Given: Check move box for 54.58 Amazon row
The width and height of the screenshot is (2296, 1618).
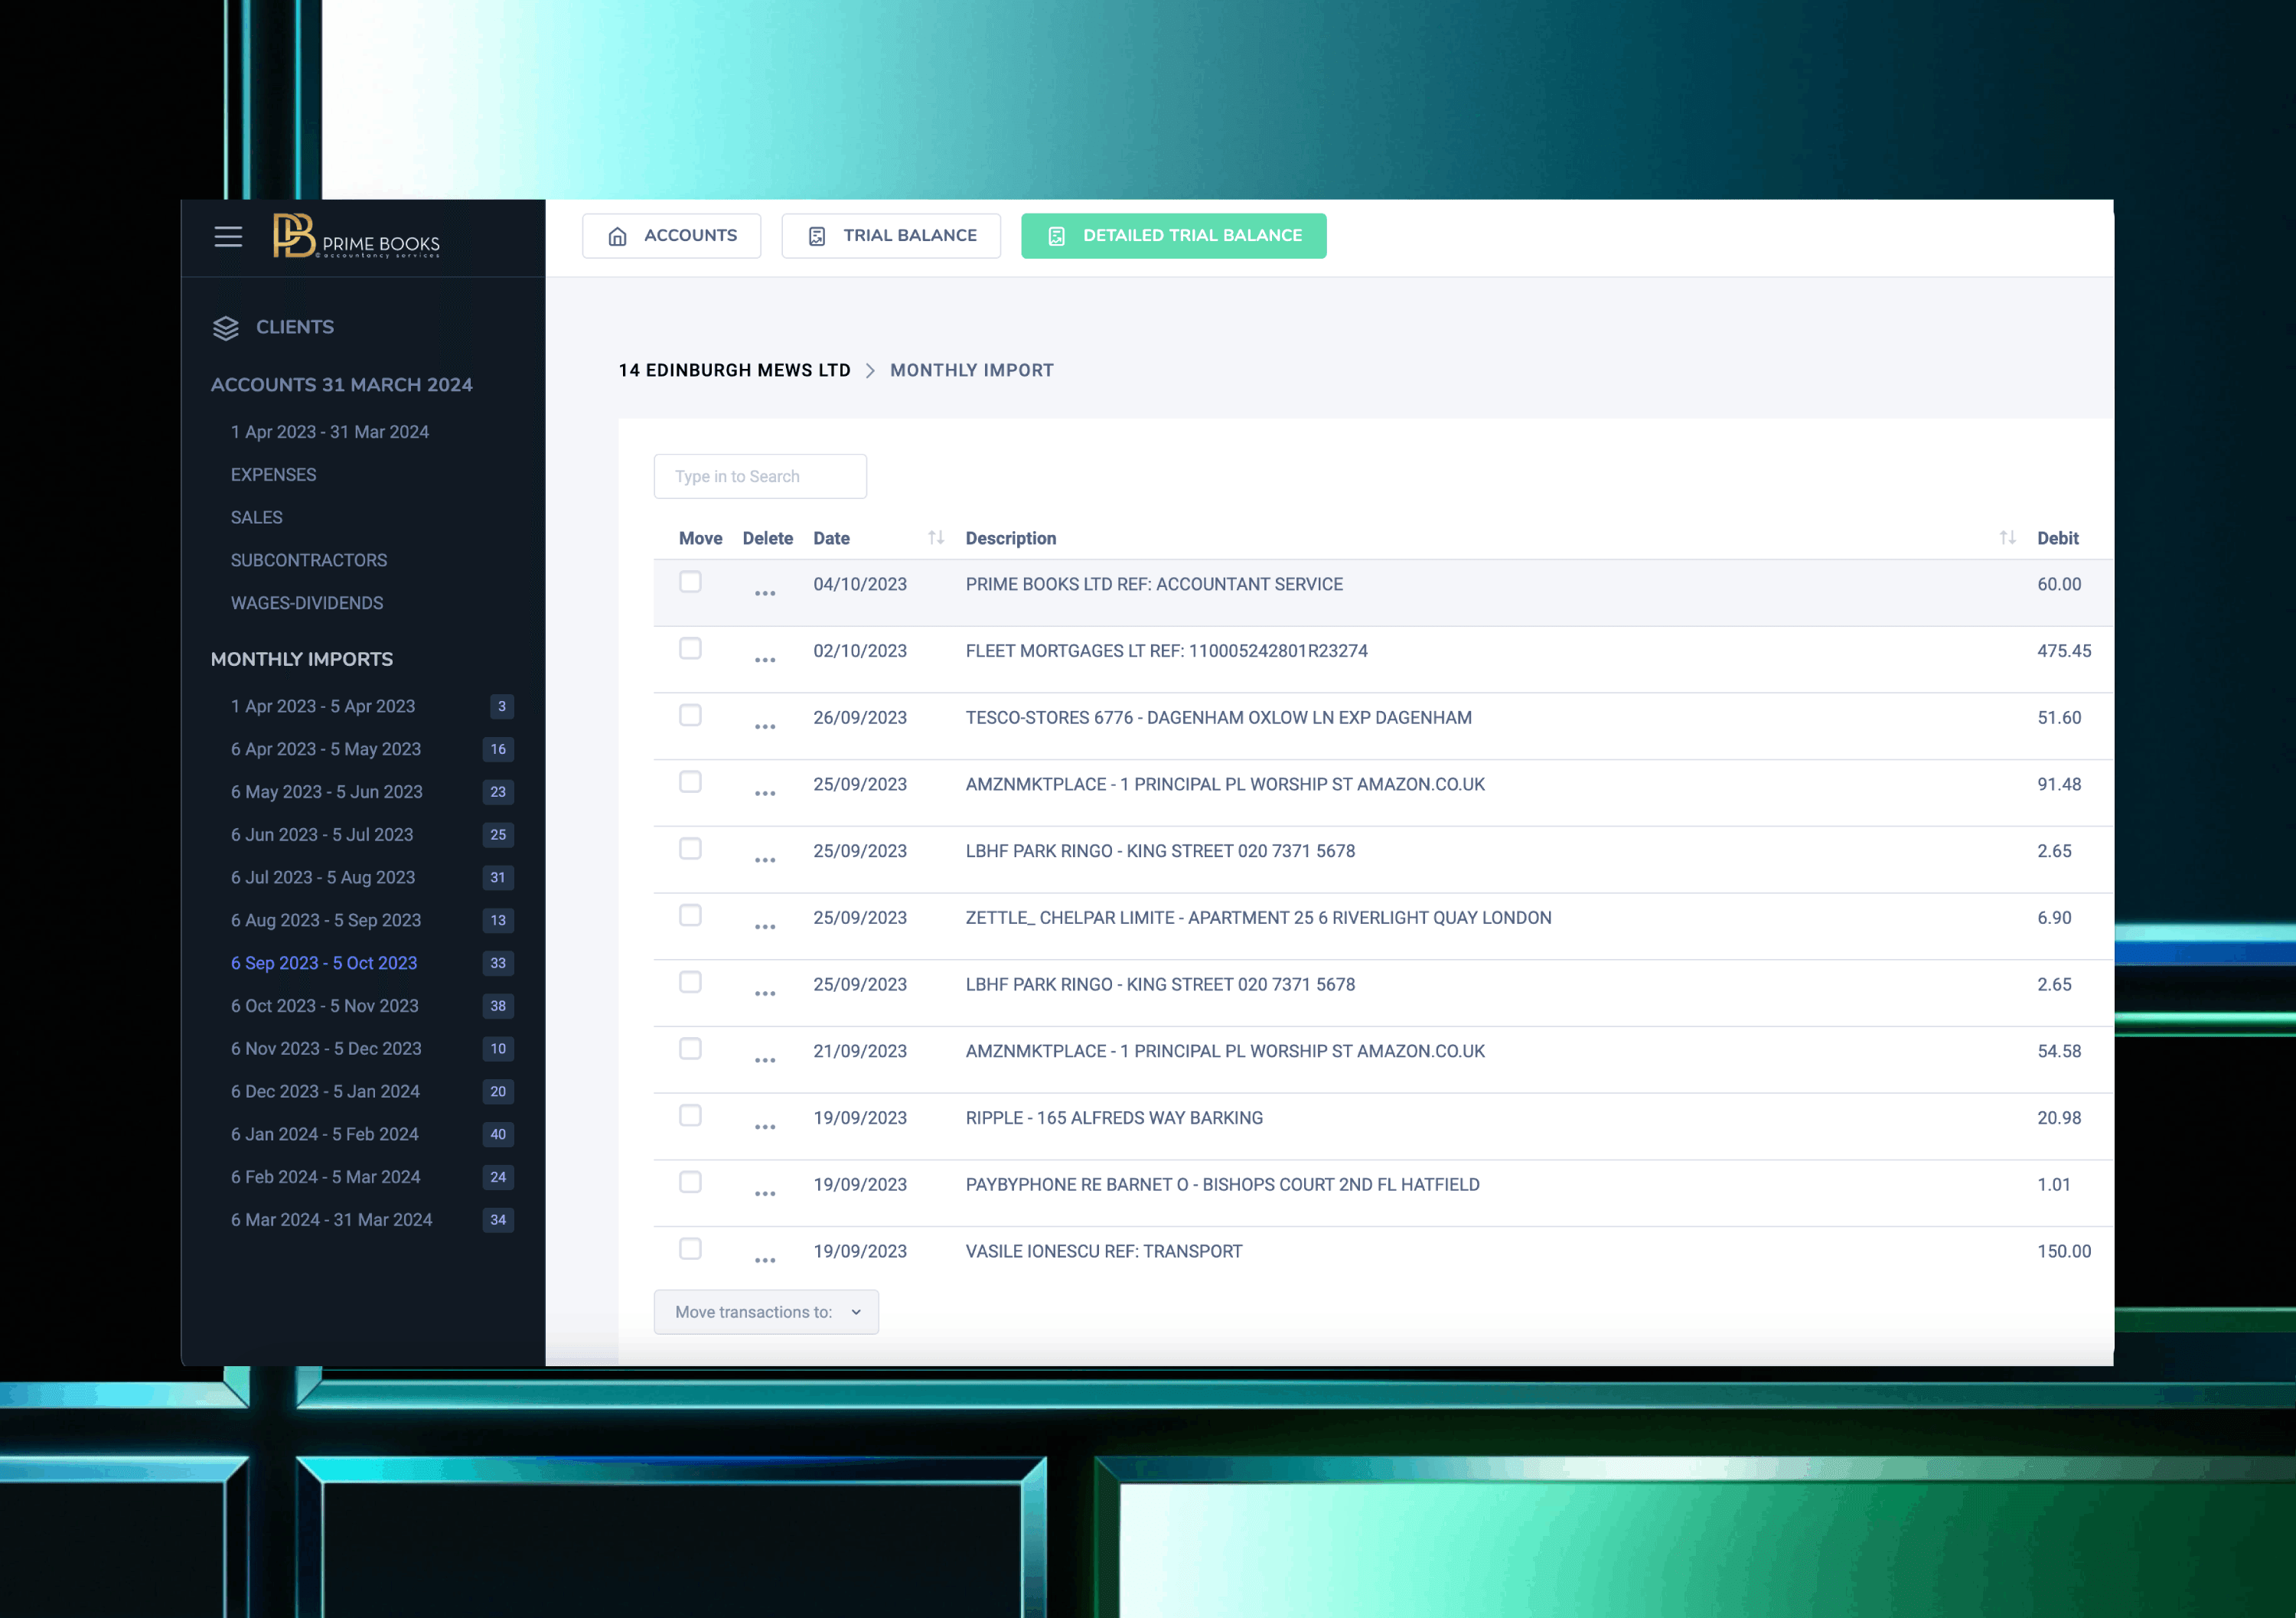Looking at the screenshot, I should (690, 1049).
